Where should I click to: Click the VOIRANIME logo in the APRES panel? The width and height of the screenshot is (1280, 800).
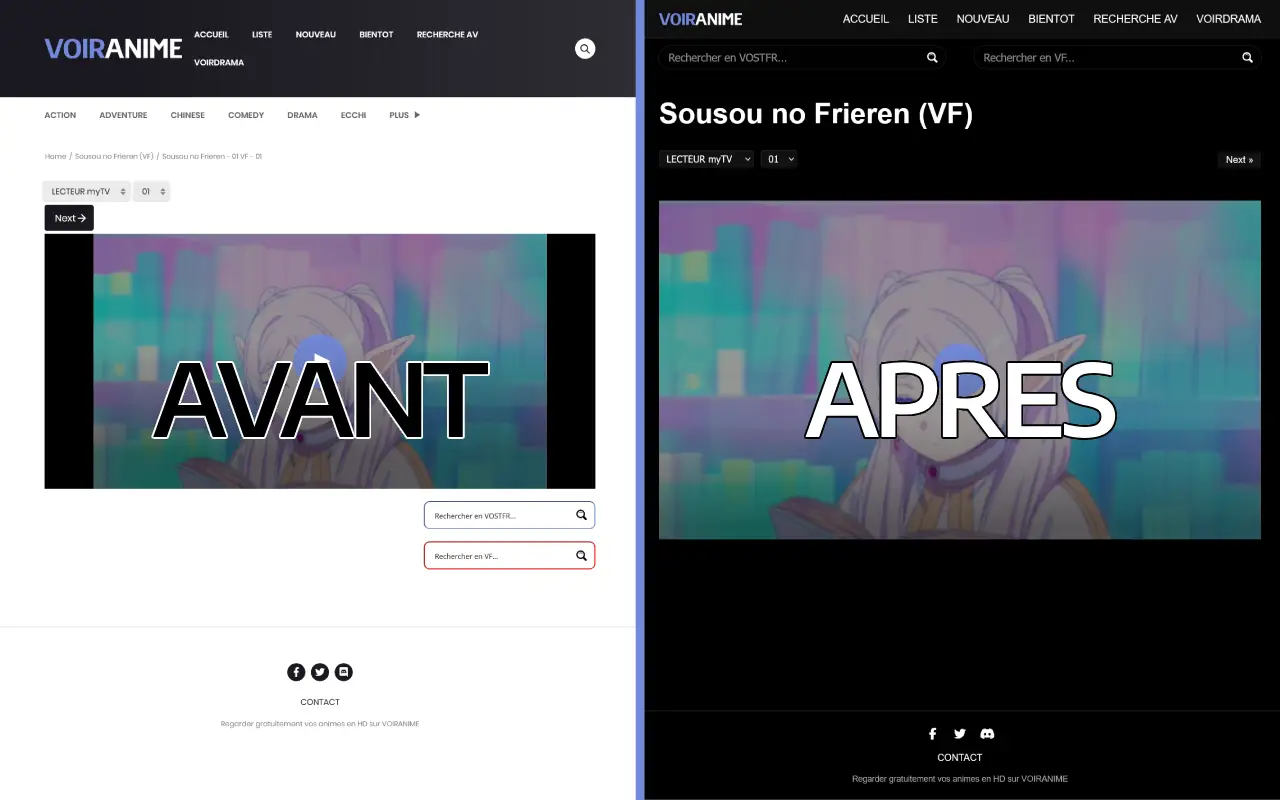pos(700,19)
